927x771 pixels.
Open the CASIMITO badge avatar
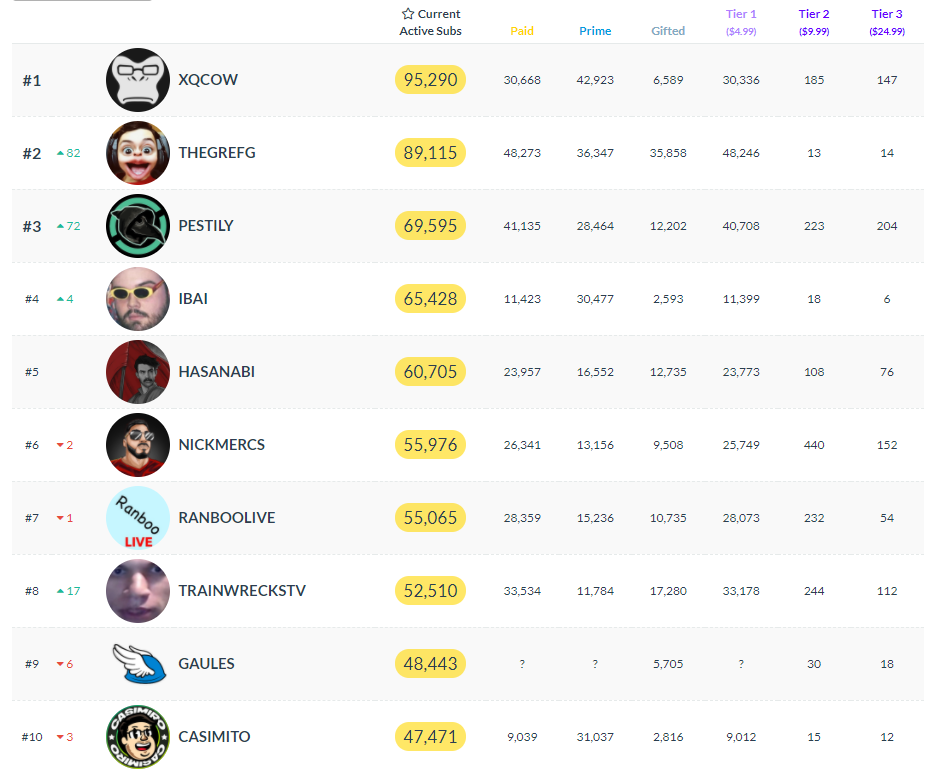pyautogui.click(x=138, y=737)
